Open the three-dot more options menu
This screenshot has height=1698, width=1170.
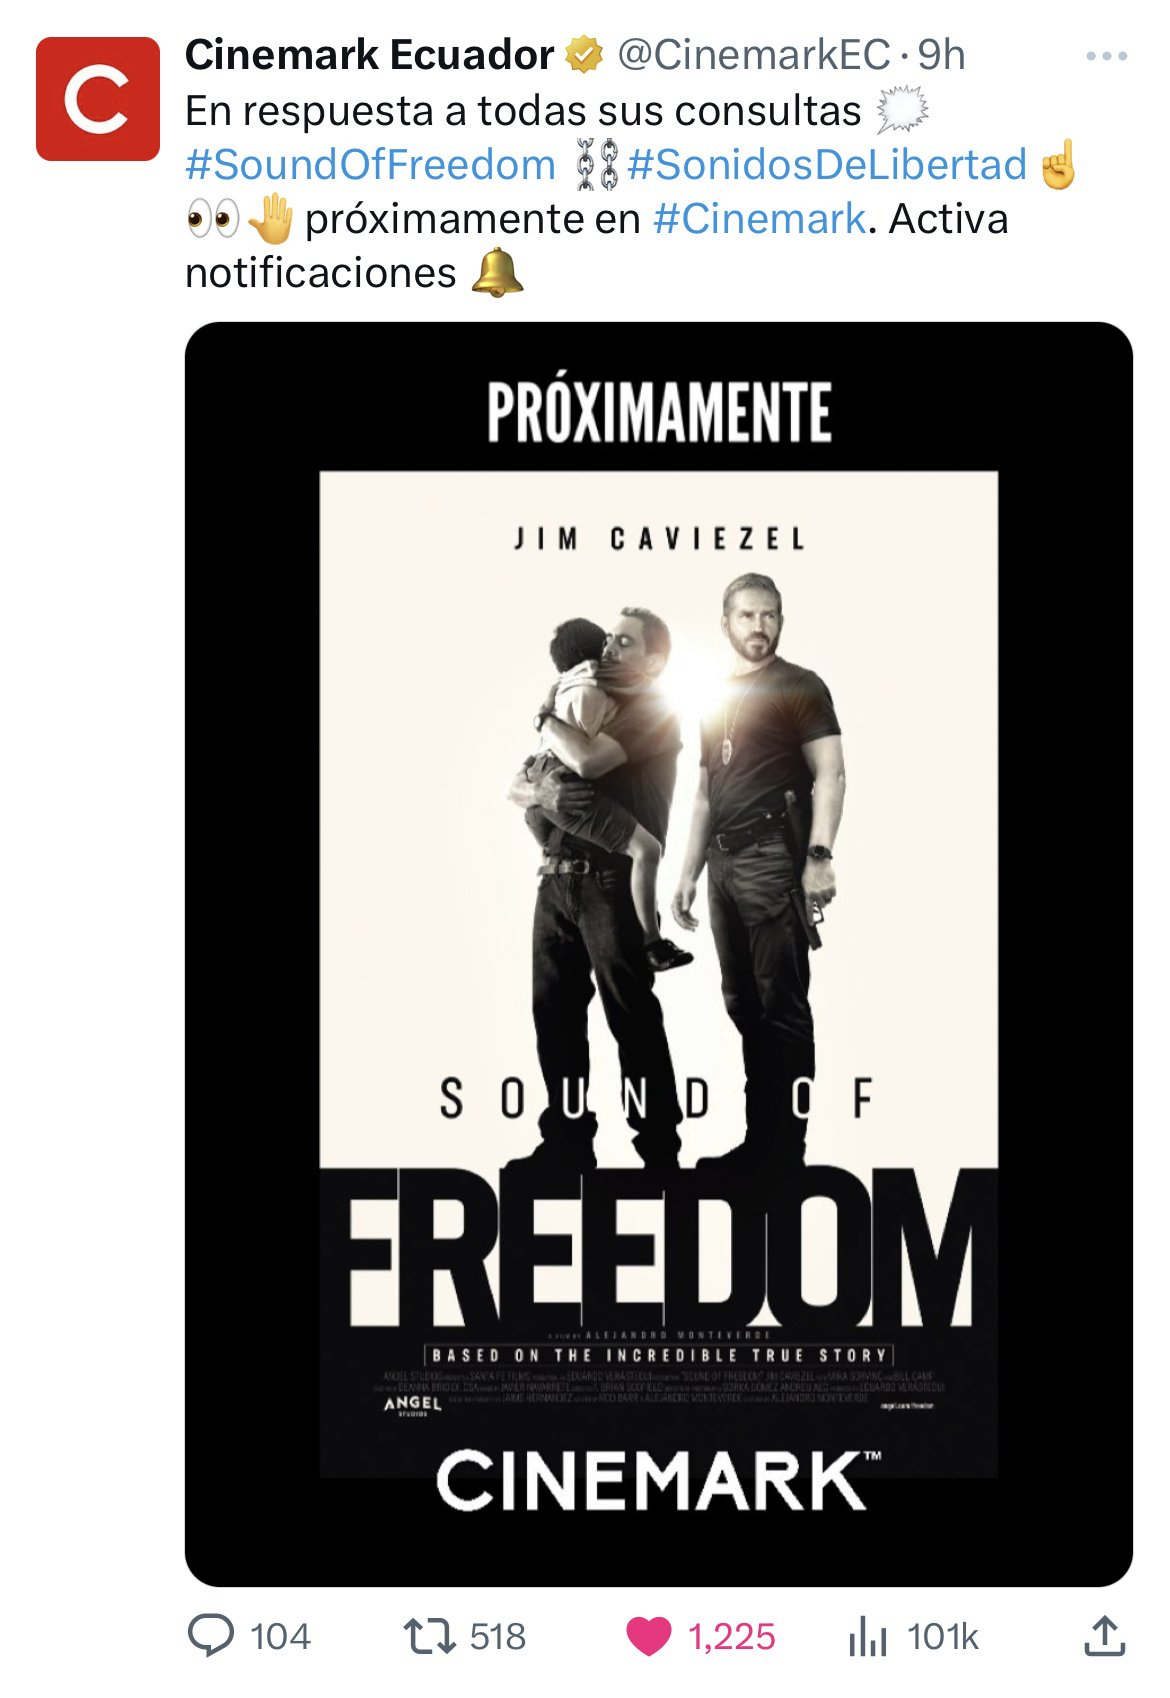pos(1106,56)
